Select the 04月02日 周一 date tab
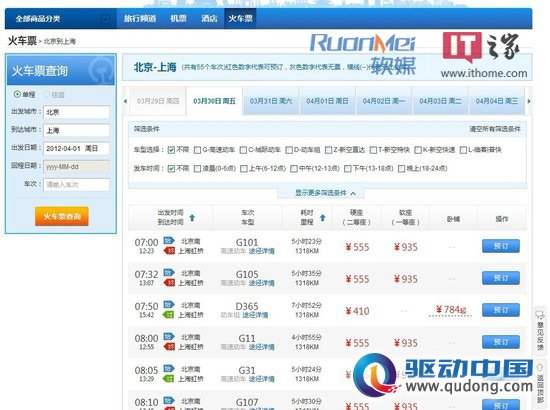This screenshot has width=550, height=410. click(384, 101)
